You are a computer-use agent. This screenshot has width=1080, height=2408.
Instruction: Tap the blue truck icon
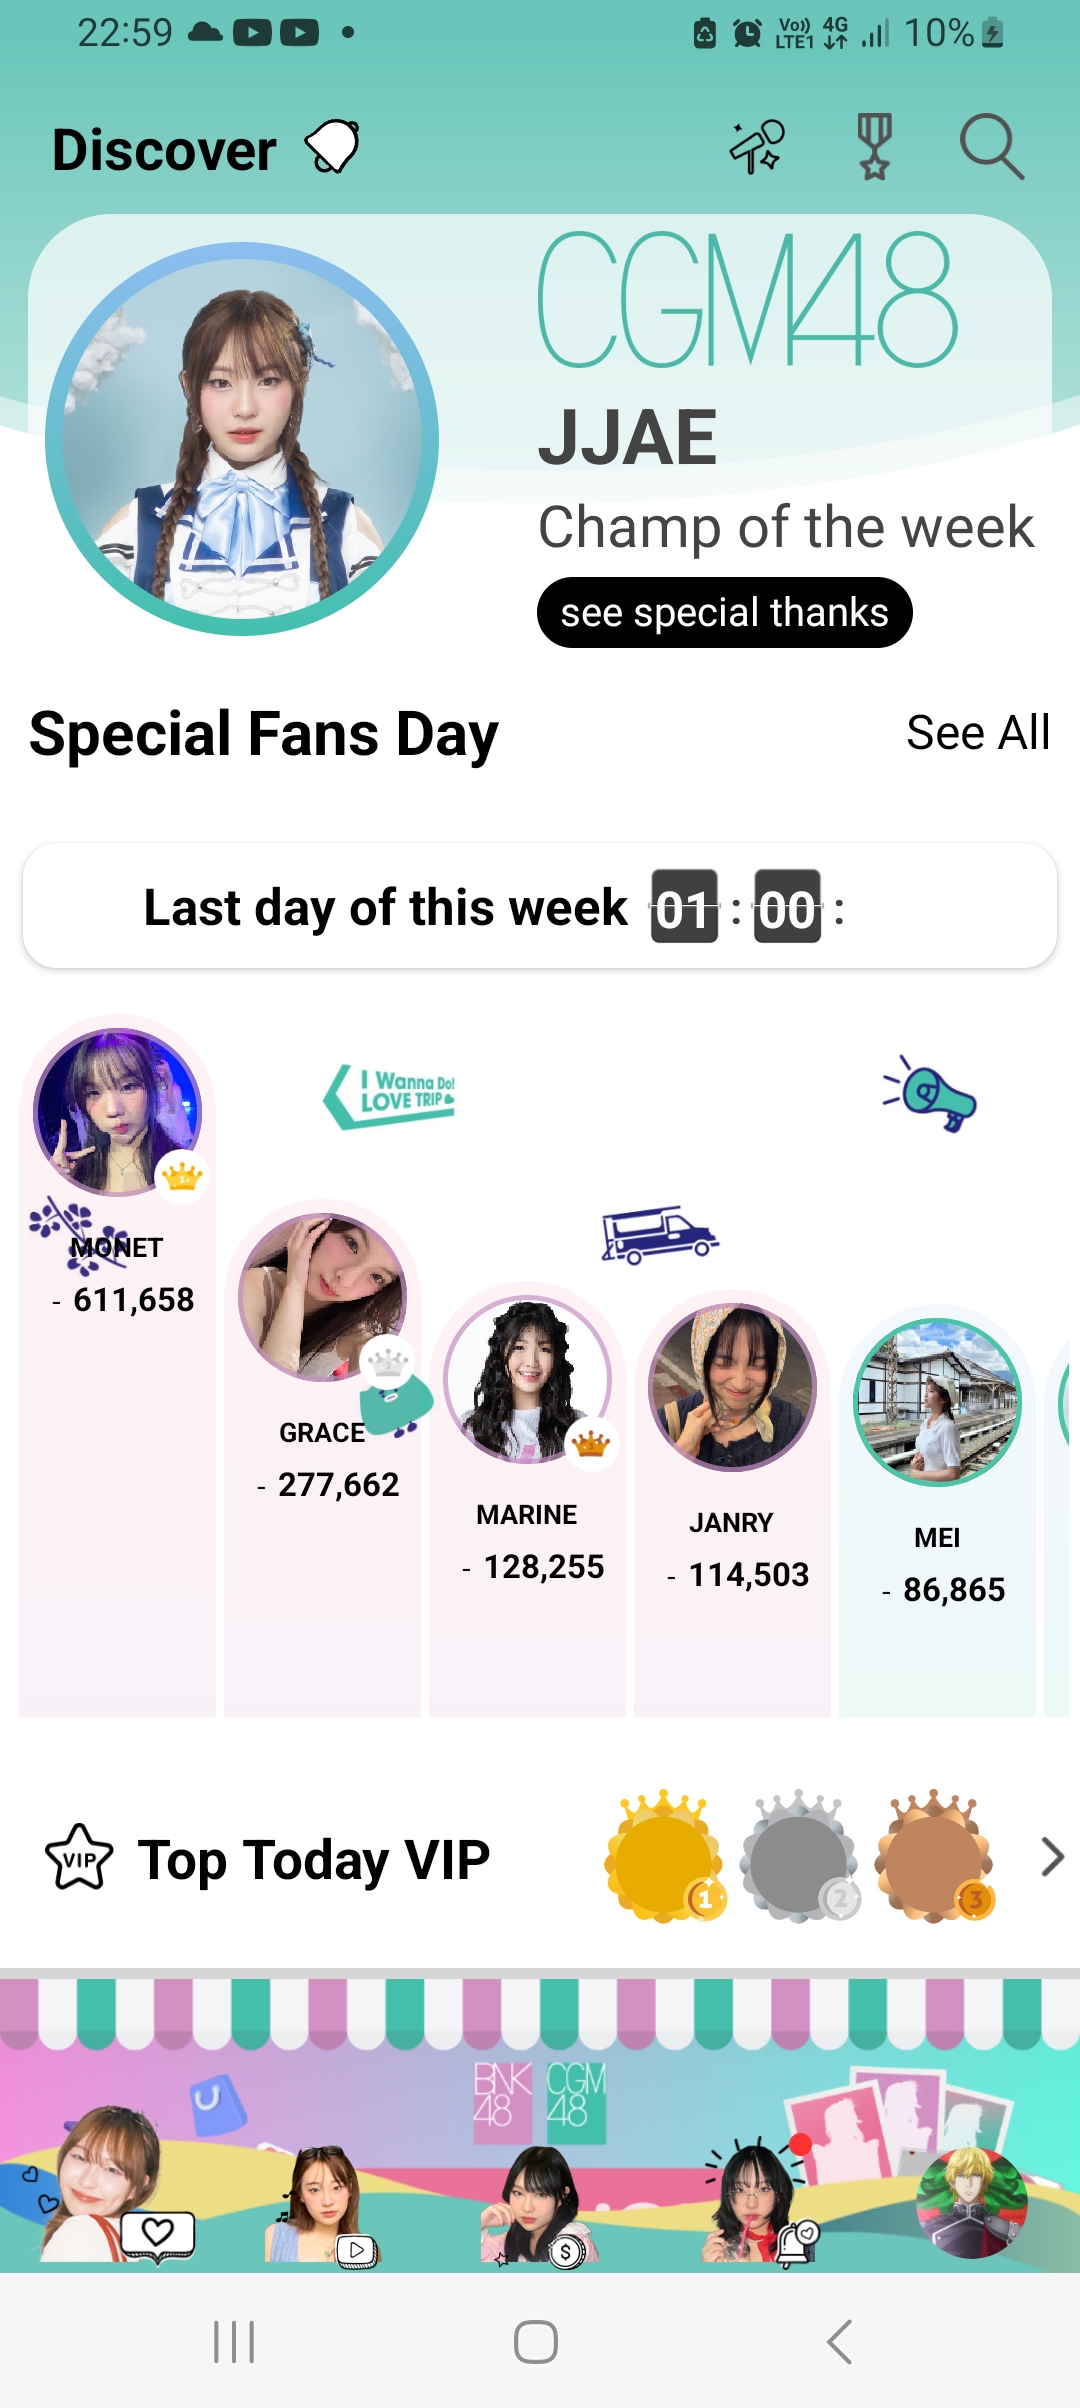click(660, 1235)
